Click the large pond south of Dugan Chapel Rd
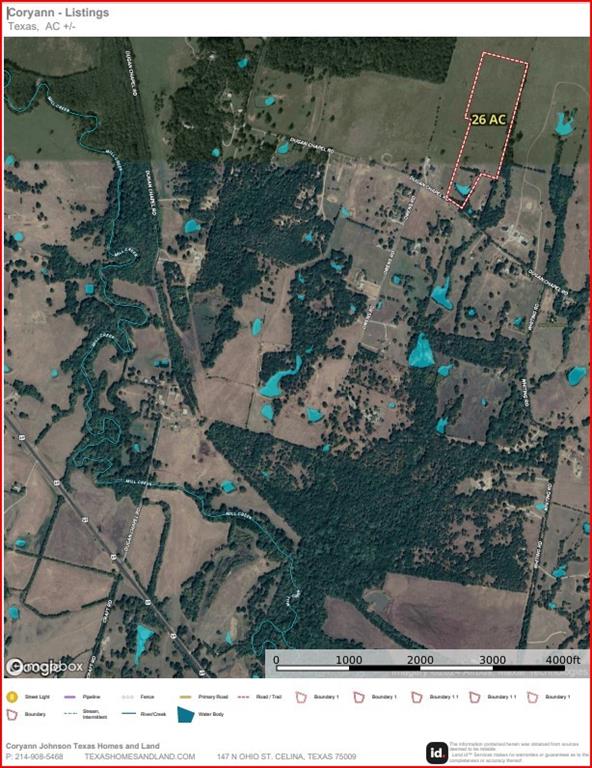The width and height of the screenshot is (592, 768). [x=421, y=351]
